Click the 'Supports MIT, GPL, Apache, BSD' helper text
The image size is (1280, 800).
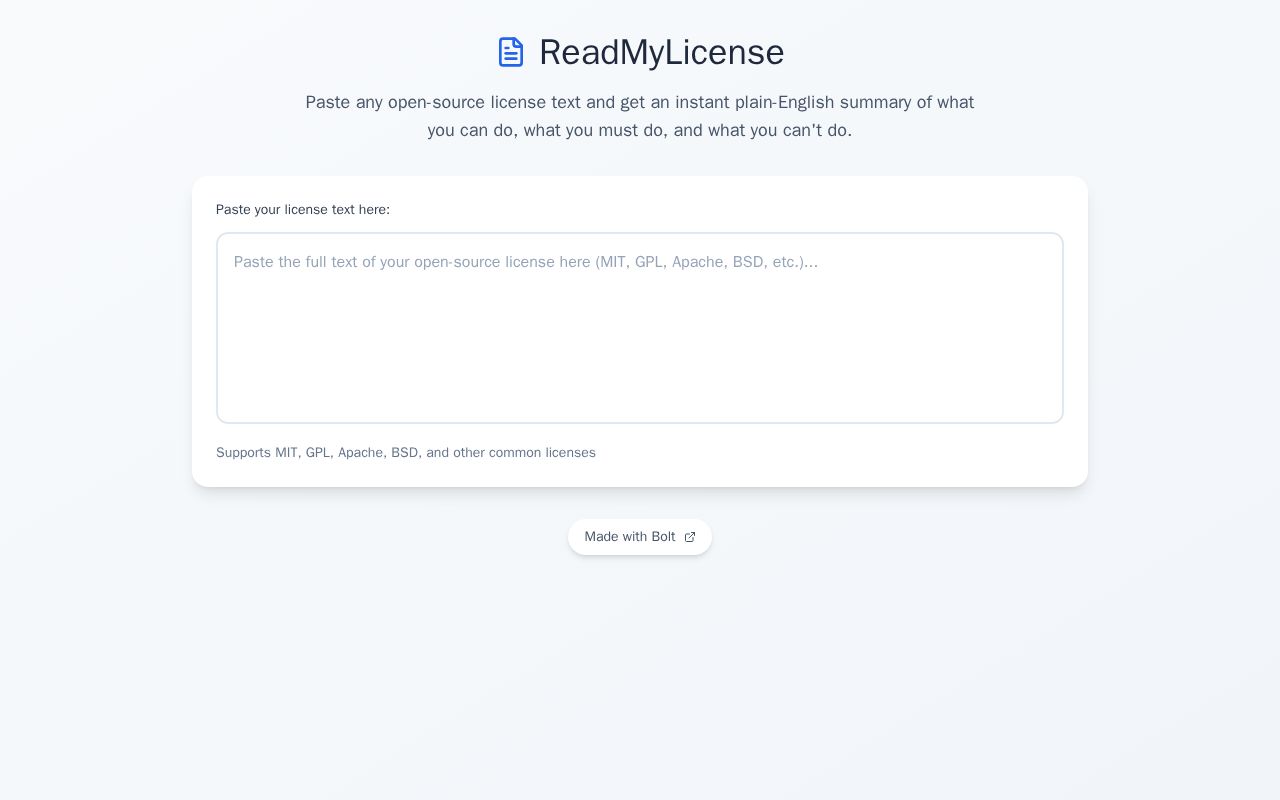tap(406, 453)
